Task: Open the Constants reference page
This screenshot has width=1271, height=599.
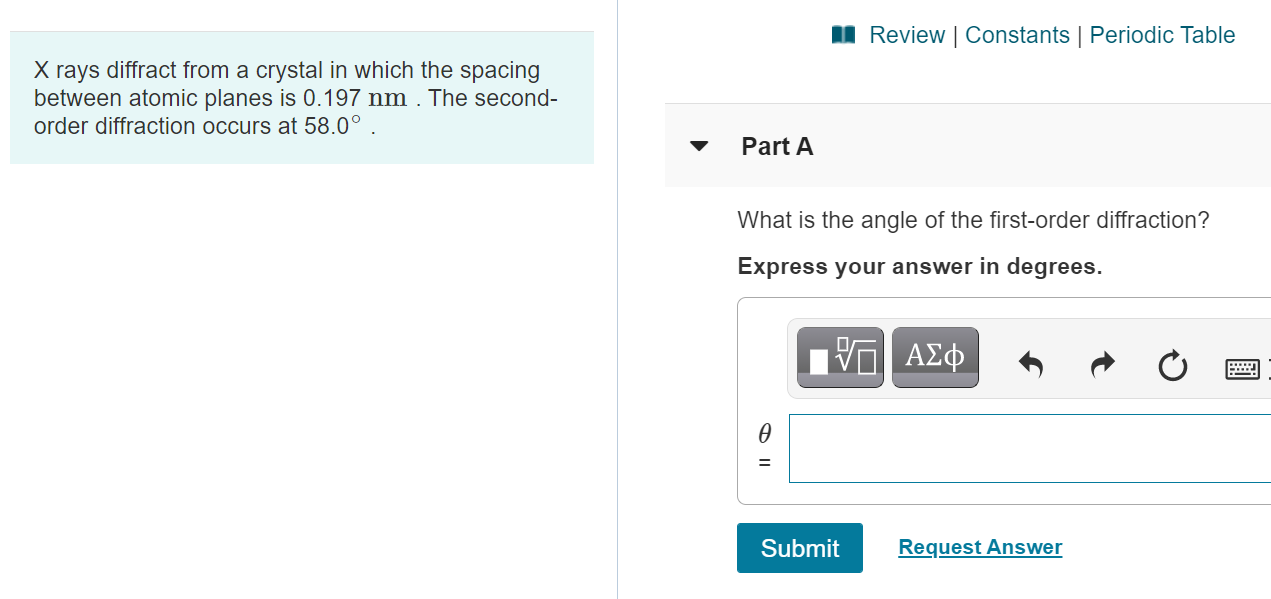Action: [x=1017, y=34]
